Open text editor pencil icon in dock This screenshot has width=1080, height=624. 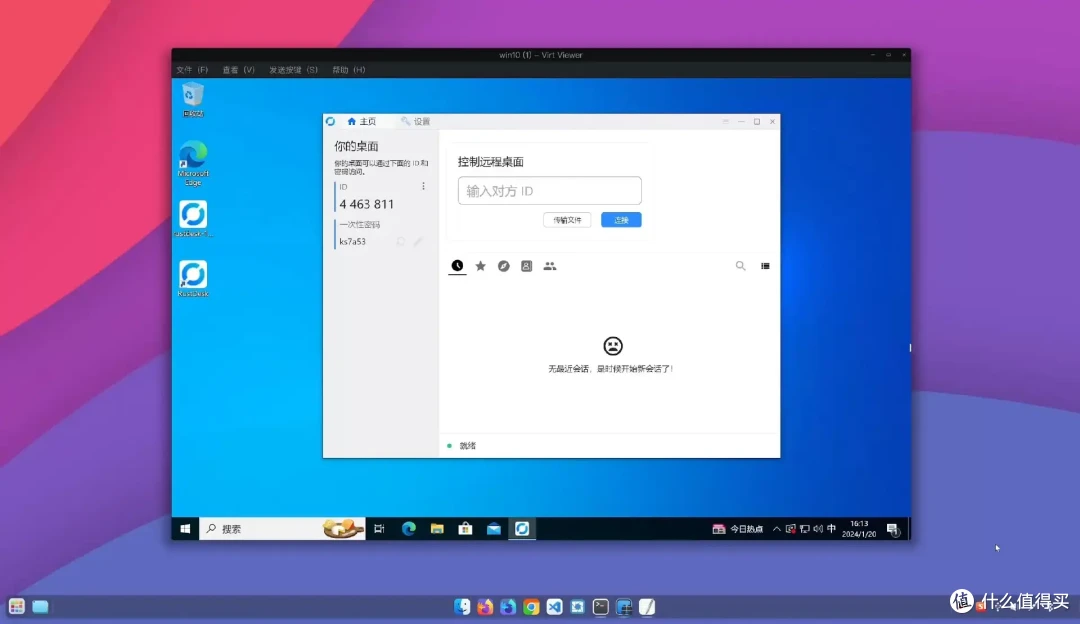tap(647, 606)
